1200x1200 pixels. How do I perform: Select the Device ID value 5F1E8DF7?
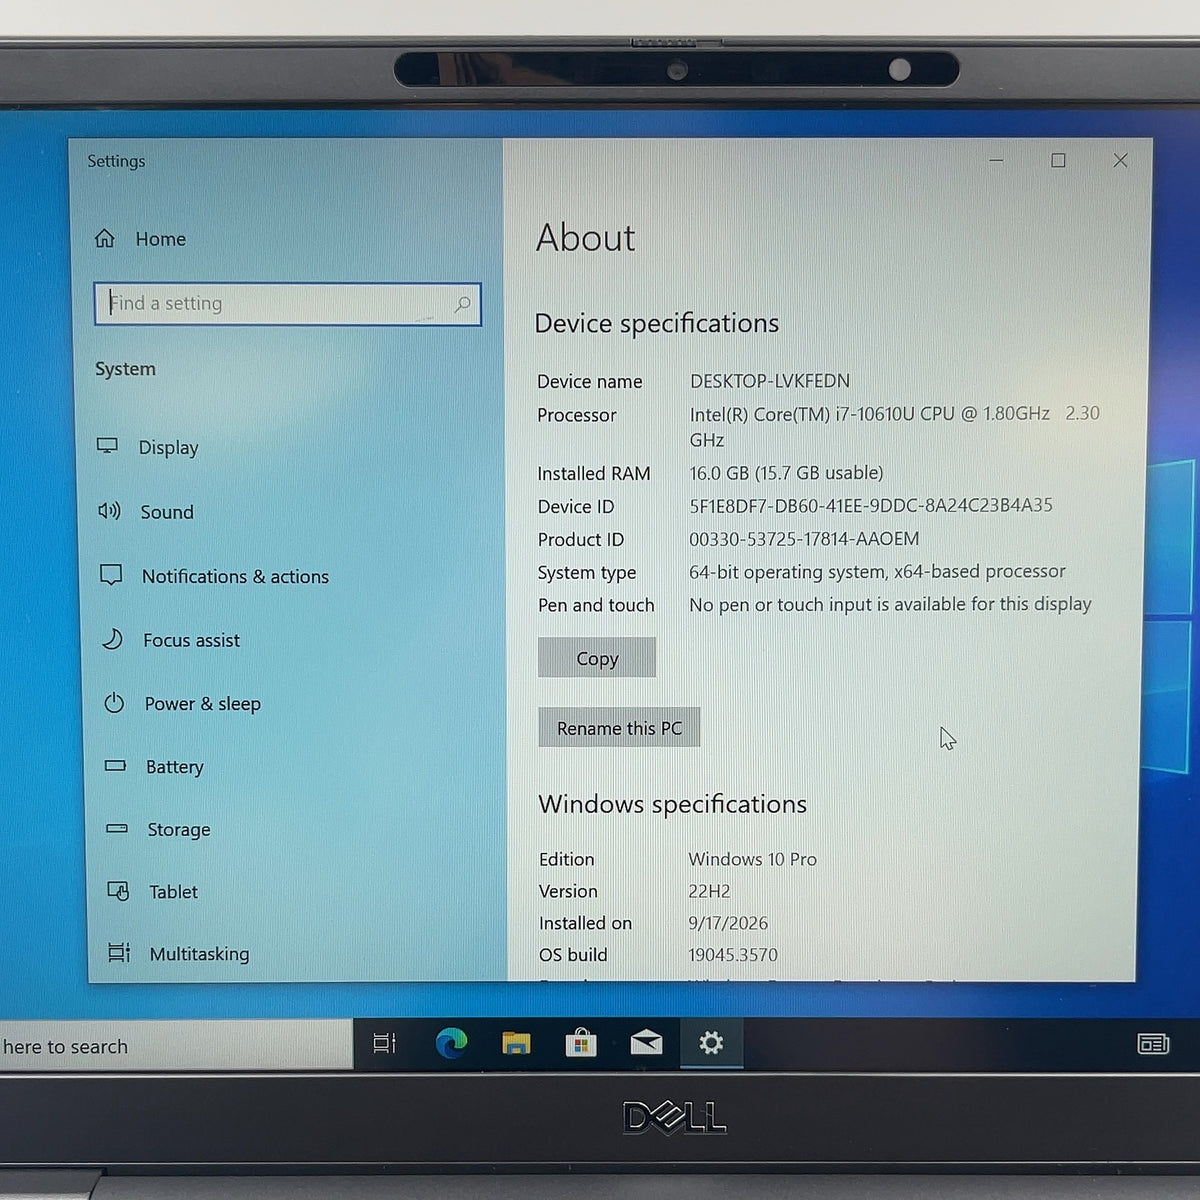[871, 505]
